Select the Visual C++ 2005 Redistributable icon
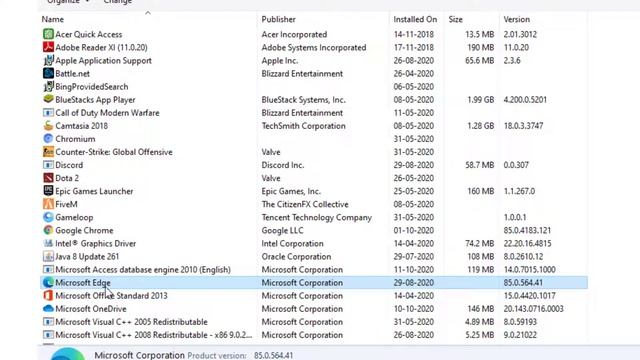This screenshot has height=360, width=640. [x=48, y=322]
